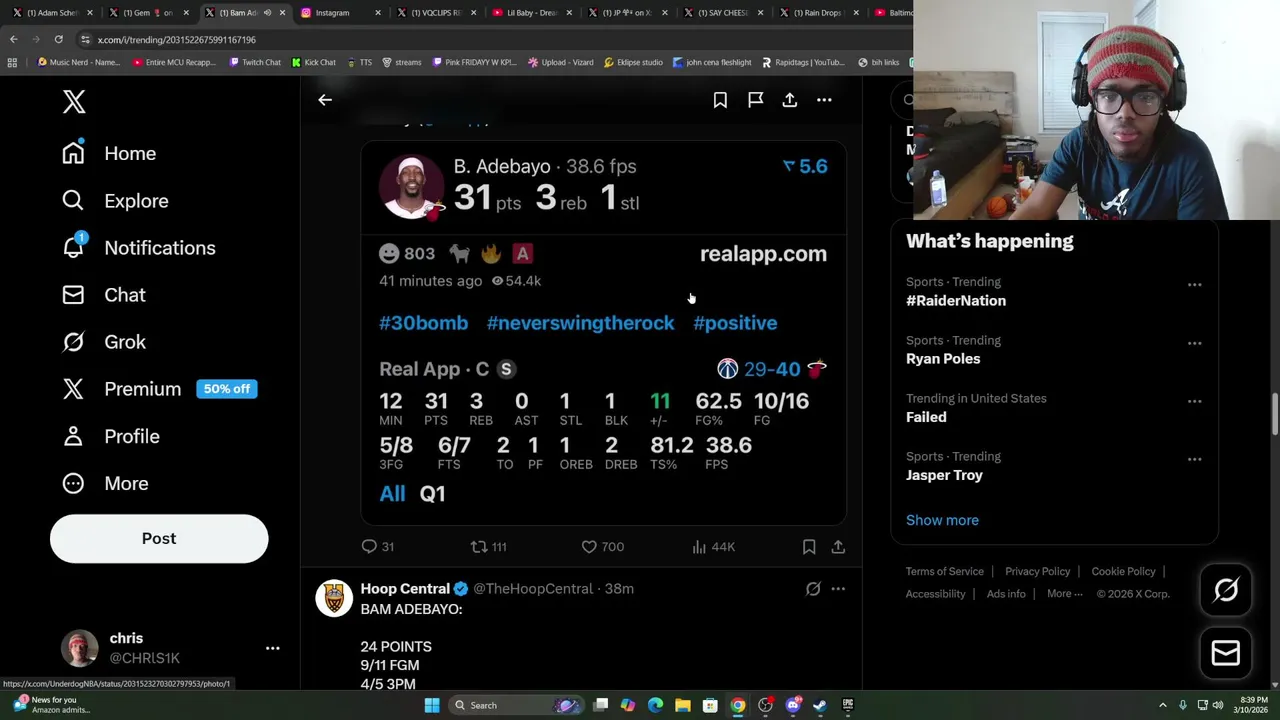Click Show more under What's happening

click(x=942, y=520)
